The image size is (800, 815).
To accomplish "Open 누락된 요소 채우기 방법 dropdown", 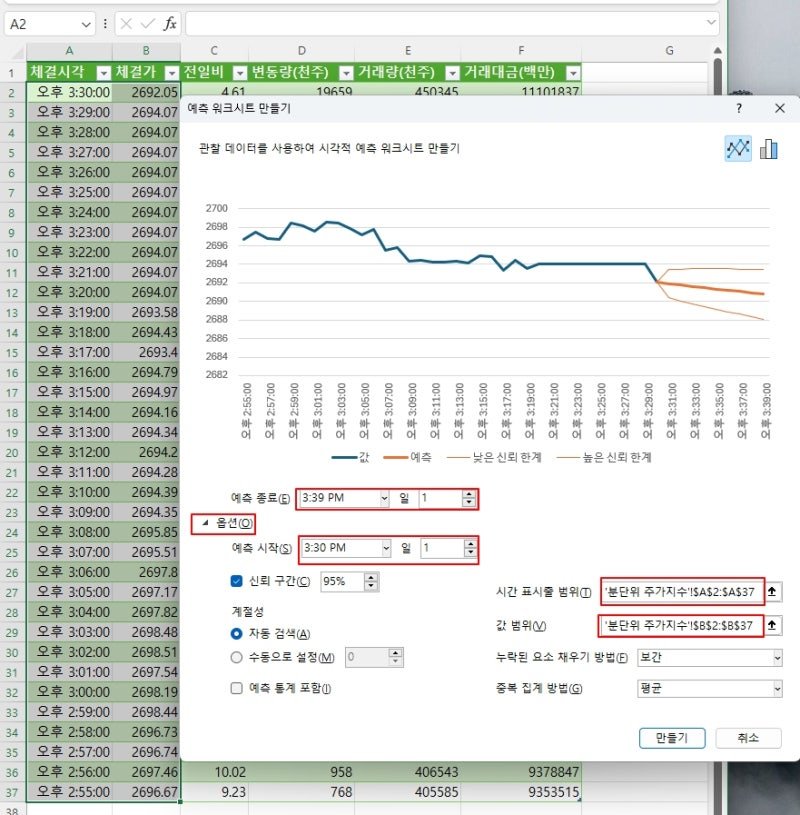I will (710, 658).
